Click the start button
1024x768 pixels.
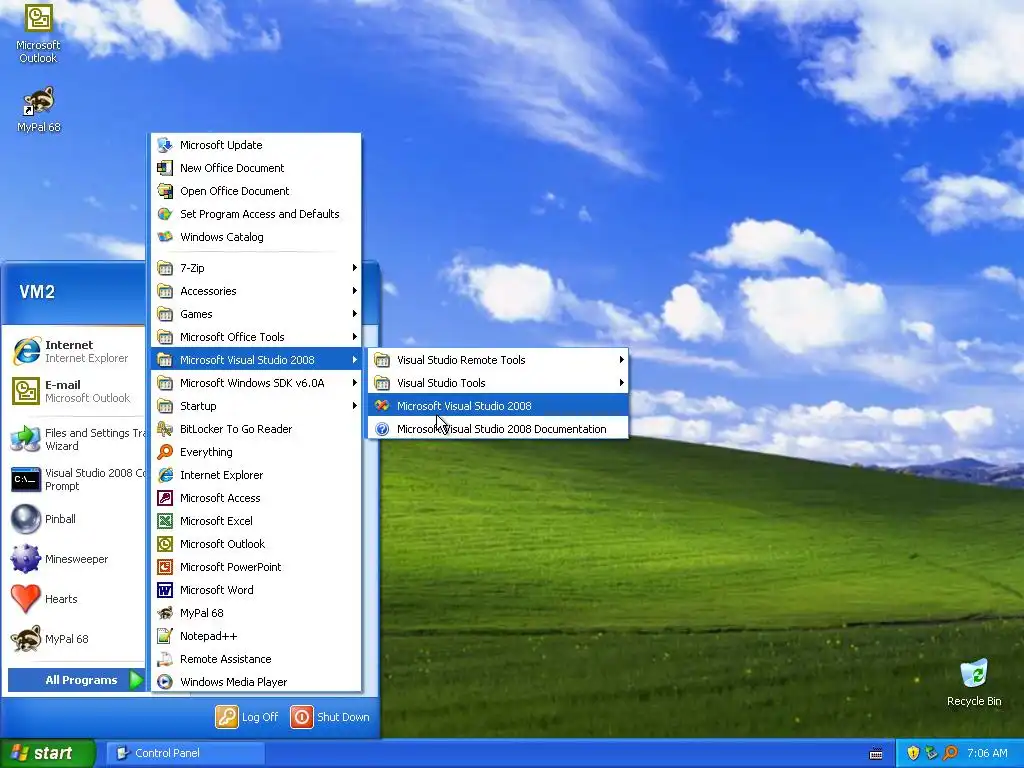tap(48, 753)
